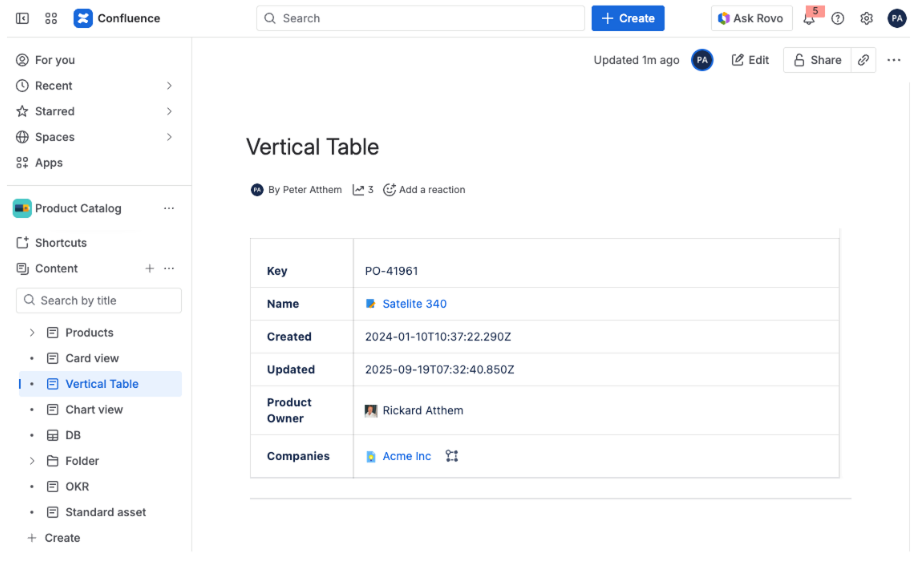This screenshot has height=563, width=918.
Task: Click the page views analytics icon
Action: click(358, 190)
